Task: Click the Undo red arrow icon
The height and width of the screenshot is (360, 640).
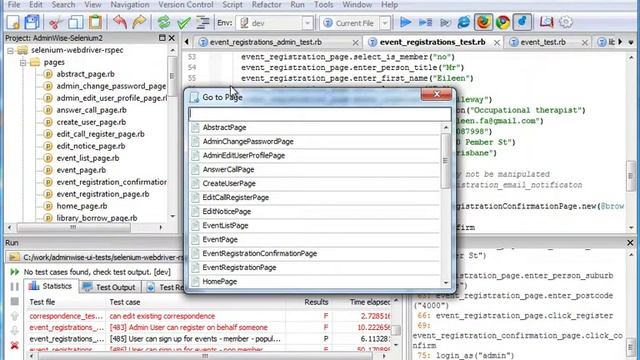Action: (120, 22)
